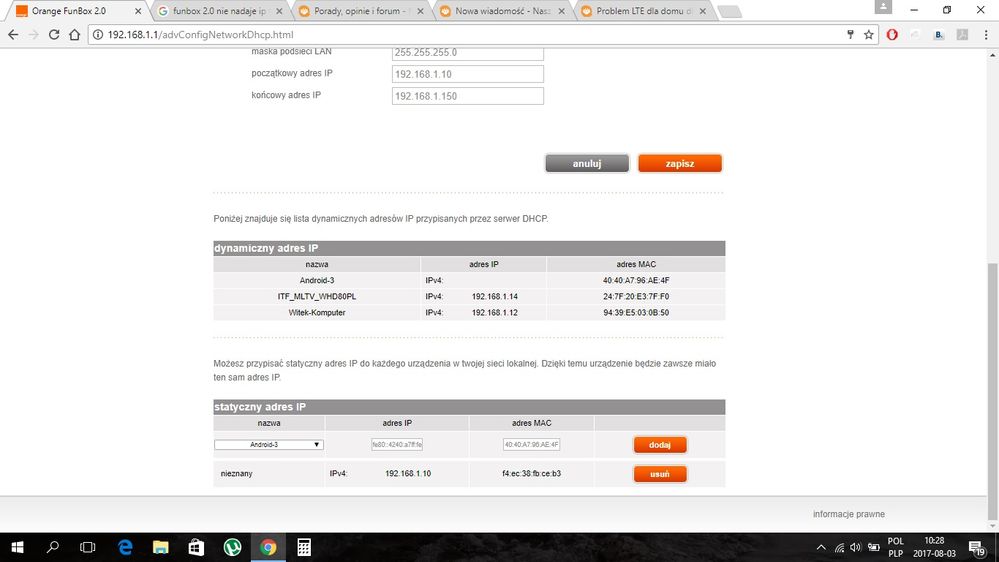This screenshot has height=562, width=999.
Task: Switch to 'funbox 2.0 nie nadaje ip' tab
Action: point(219,11)
